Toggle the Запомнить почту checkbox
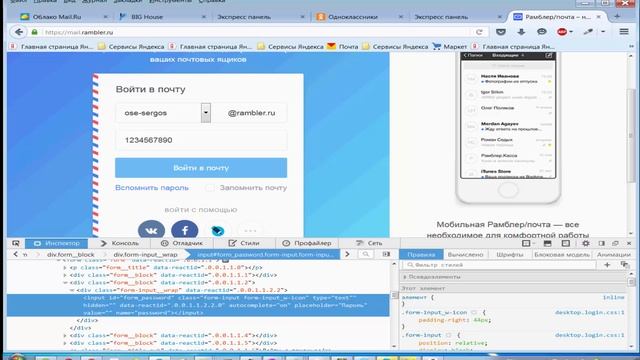The image size is (640, 360). [x=209, y=188]
